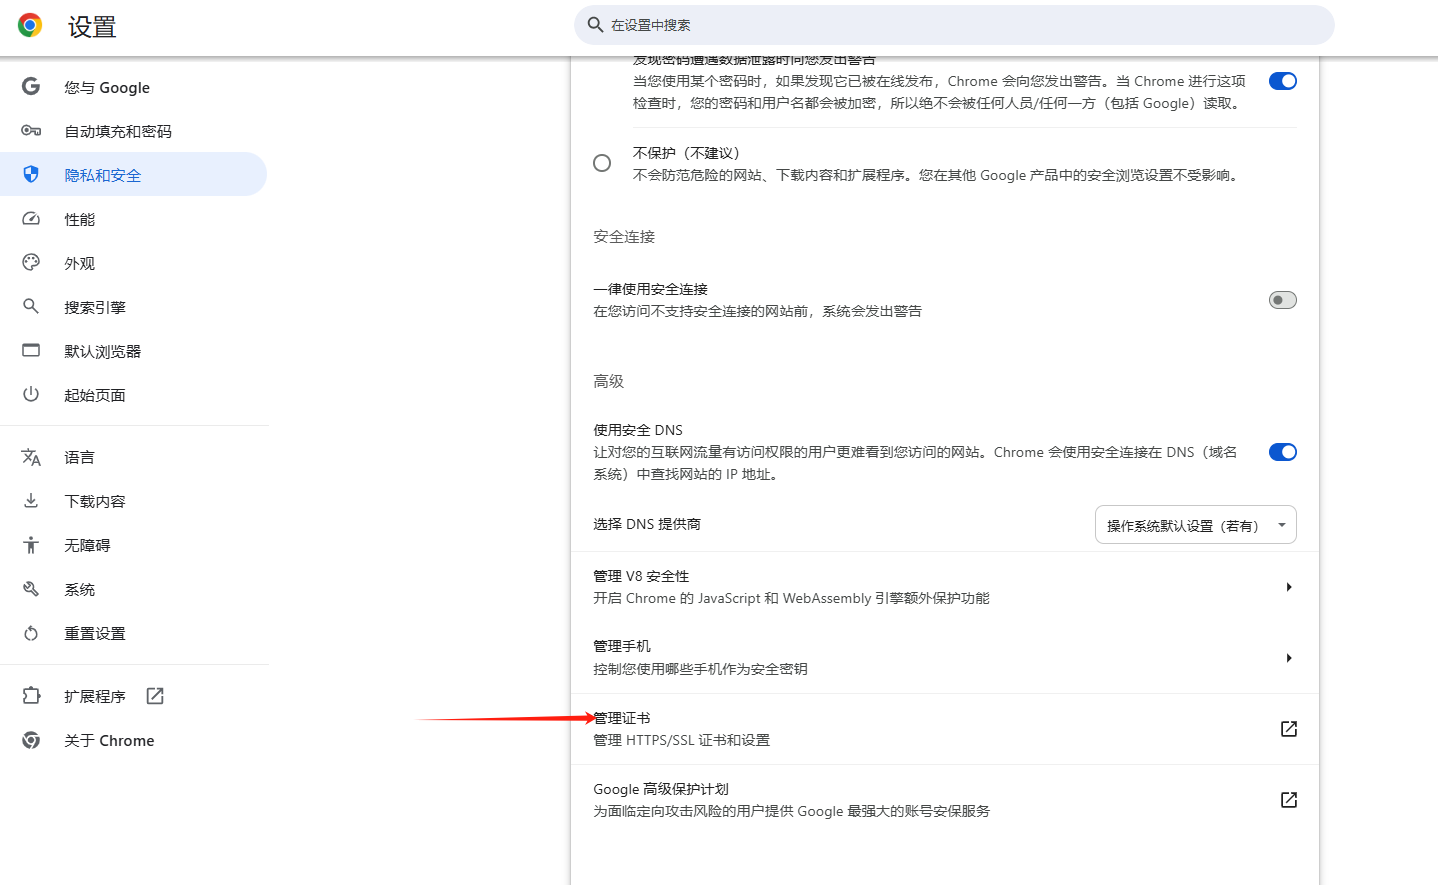Click 控制您使用哪些手机作为安全密钥 description text
Screen dimensions: 1438x885
(x=700, y=669)
